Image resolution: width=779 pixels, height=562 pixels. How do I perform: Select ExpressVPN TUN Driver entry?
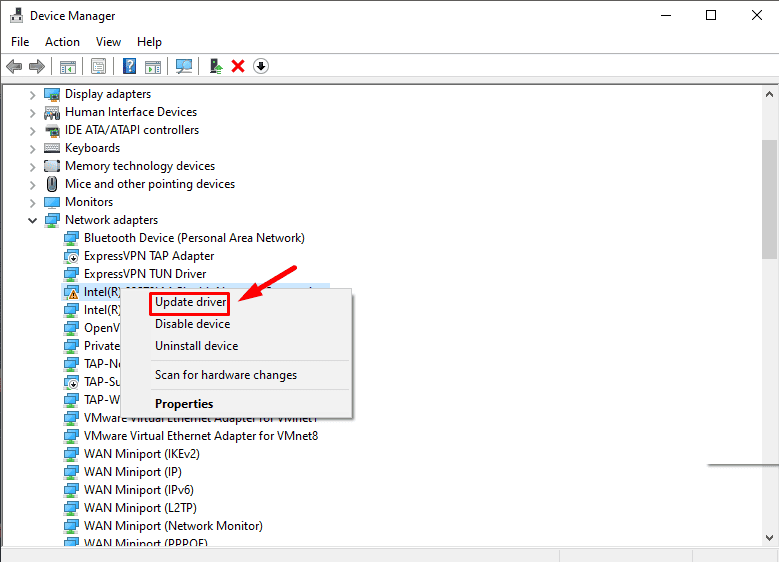coord(145,274)
